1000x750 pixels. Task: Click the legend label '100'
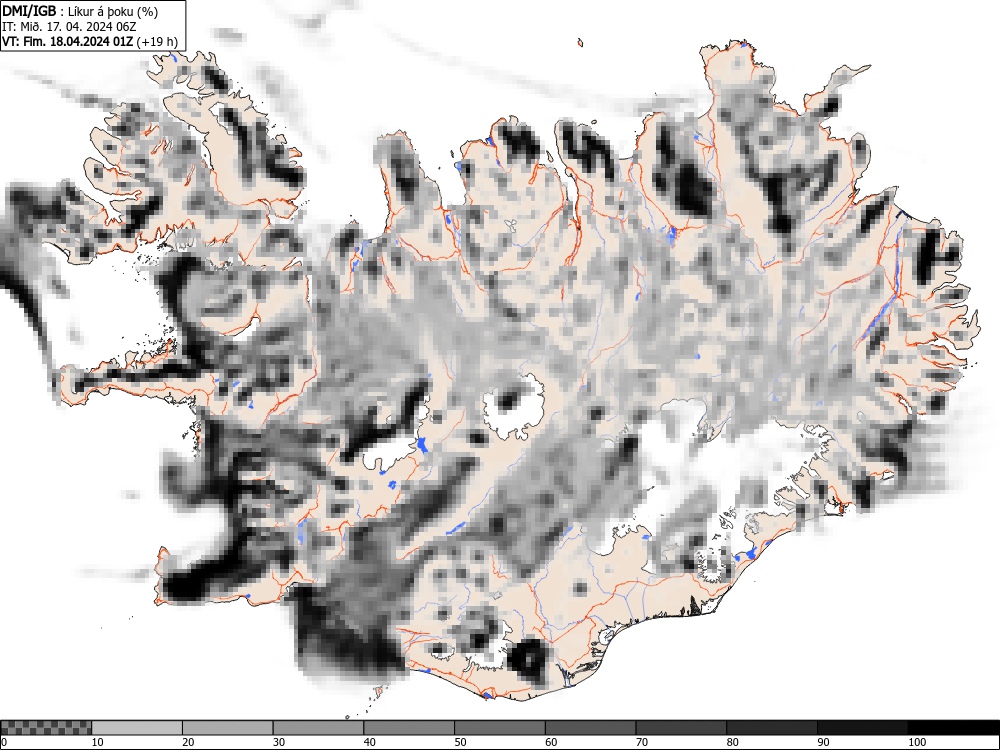coord(916,742)
